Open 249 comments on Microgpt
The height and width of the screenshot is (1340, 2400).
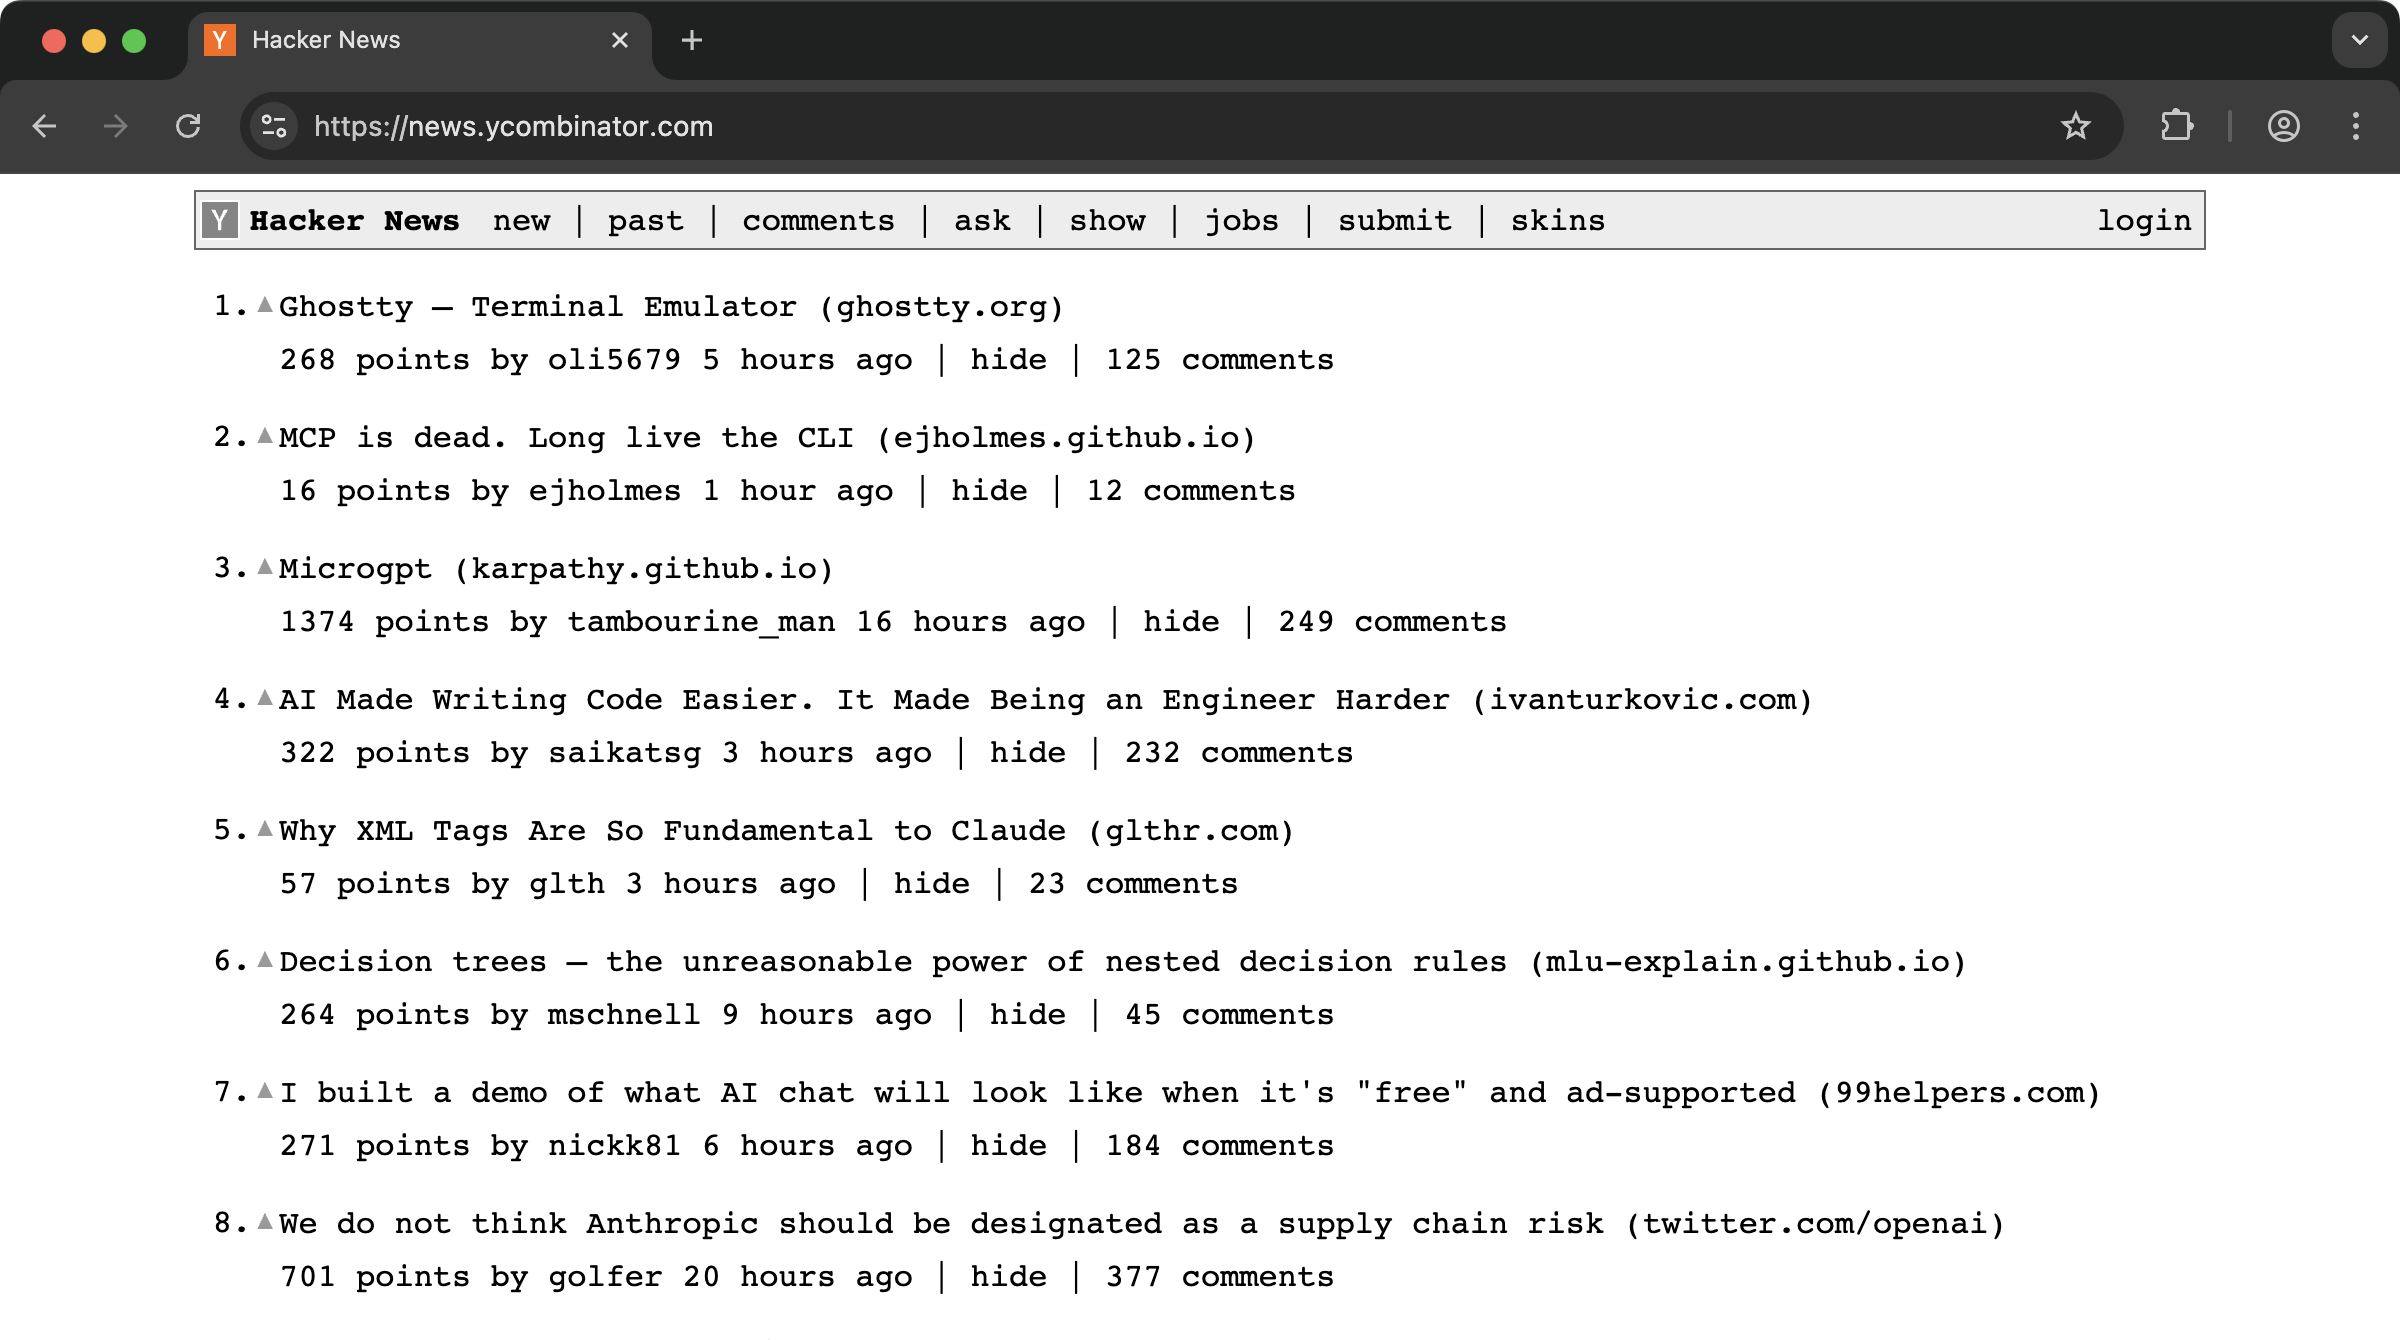coord(1392,622)
